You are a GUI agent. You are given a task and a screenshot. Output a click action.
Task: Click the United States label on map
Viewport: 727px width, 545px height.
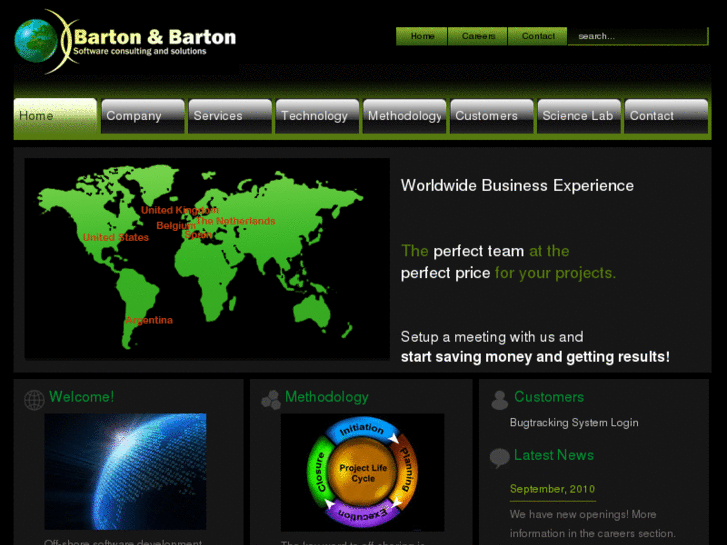click(116, 237)
